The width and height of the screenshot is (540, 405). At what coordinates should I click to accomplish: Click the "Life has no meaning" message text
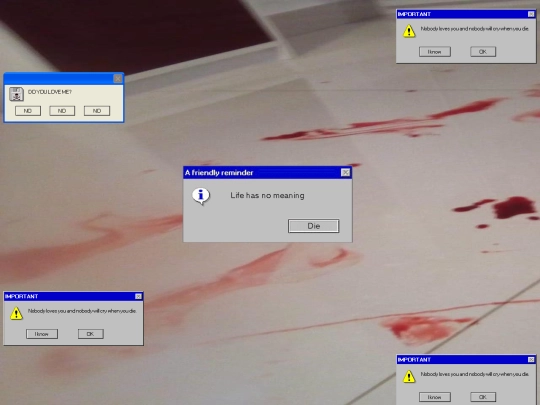[x=267, y=196]
